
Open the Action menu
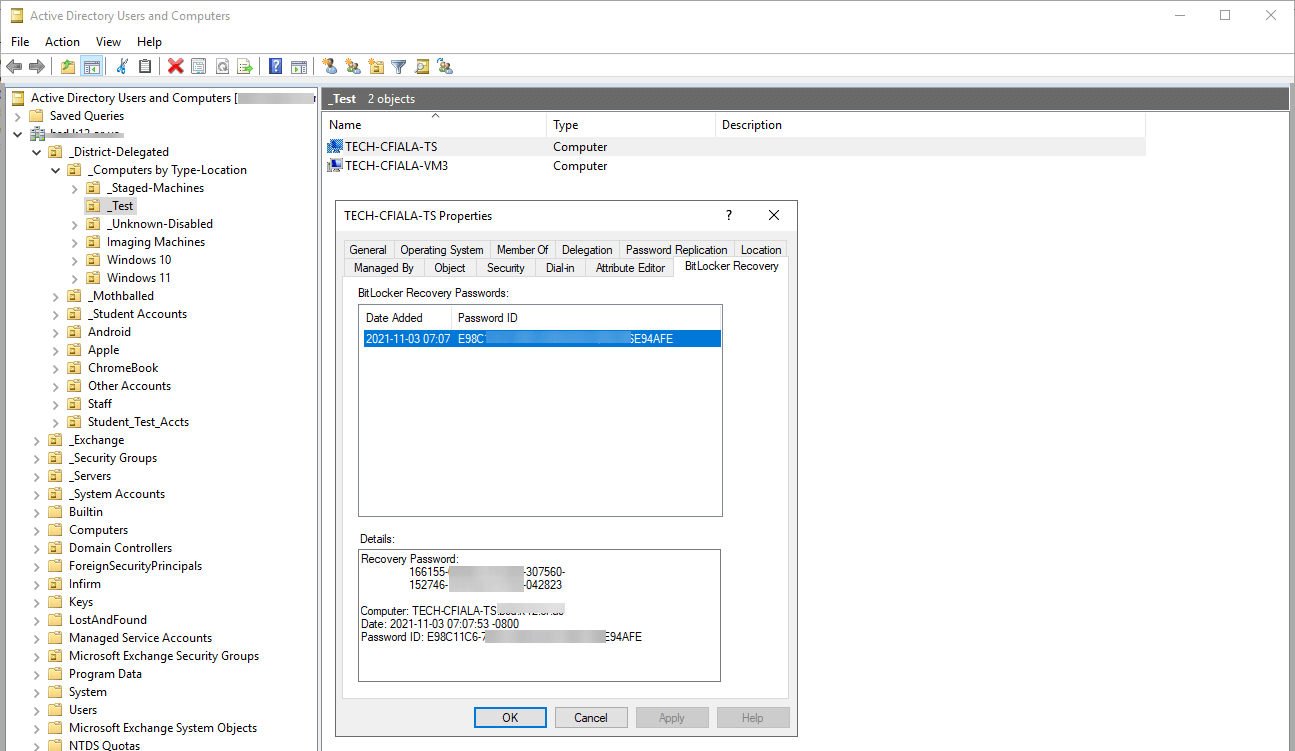click(x=62, y=41)
